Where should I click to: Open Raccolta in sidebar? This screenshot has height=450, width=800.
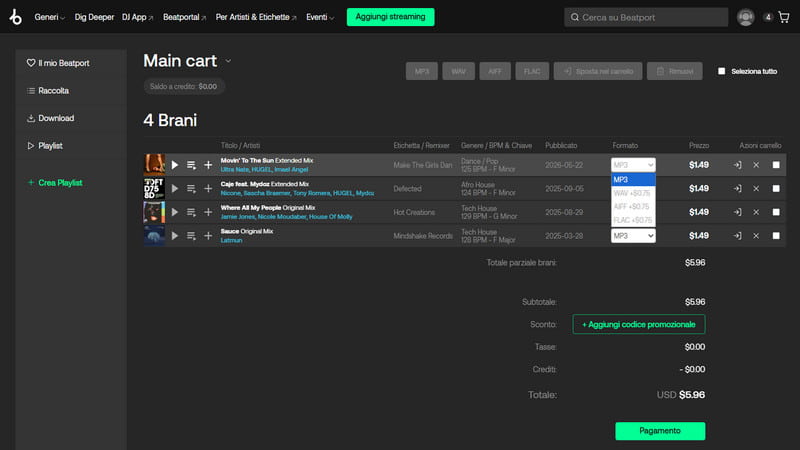point(48,91)
